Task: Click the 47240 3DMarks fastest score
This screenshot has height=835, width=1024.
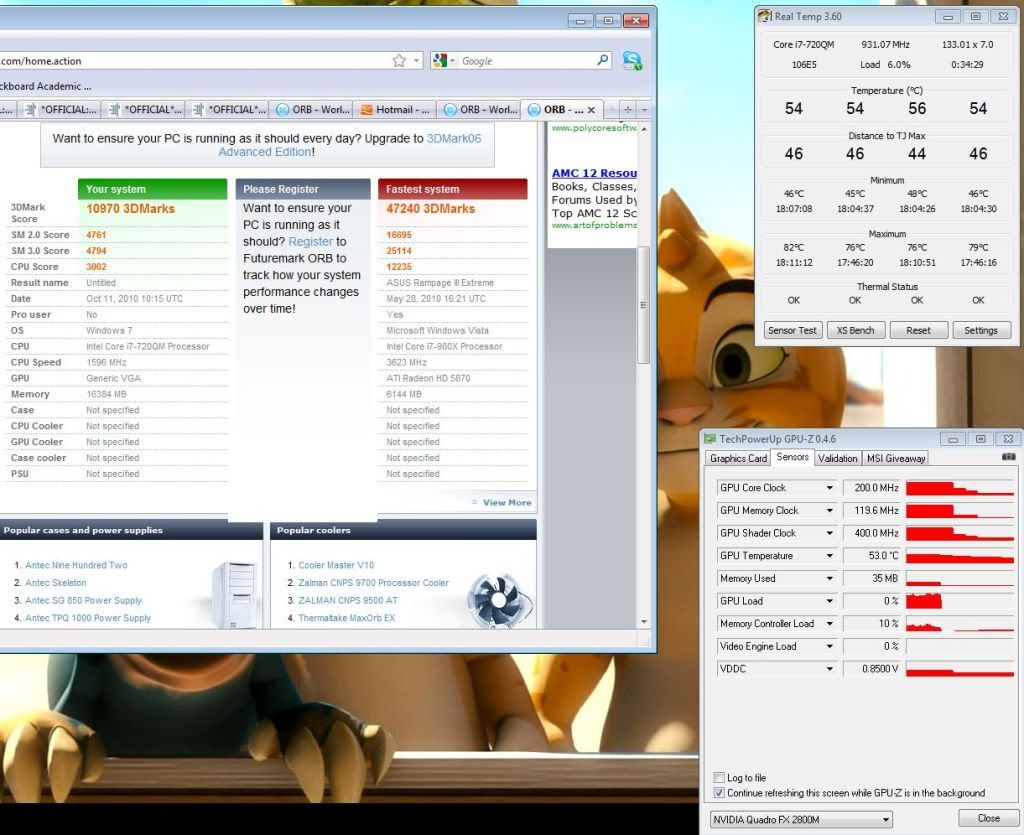Action: tap(430, 209)
